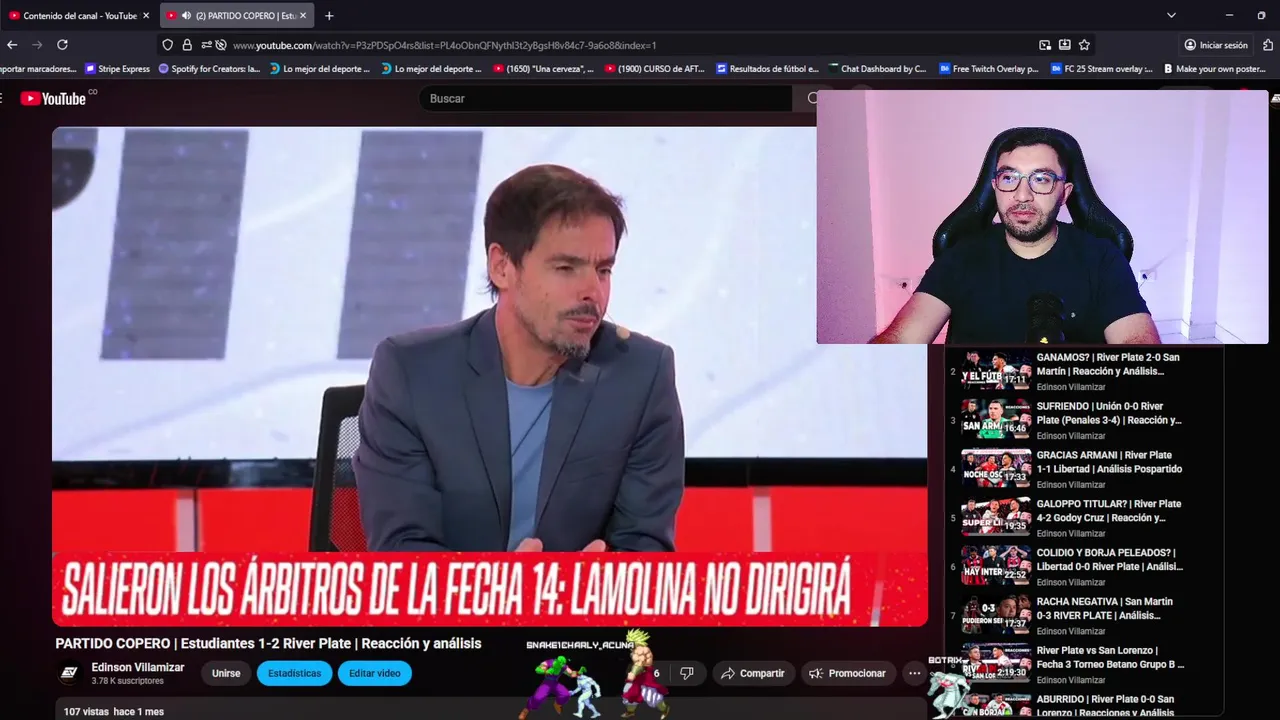Screen dimensions: 1280x720
Task: Expand the list all tabs chevron
Action: tap(1171, 15)
